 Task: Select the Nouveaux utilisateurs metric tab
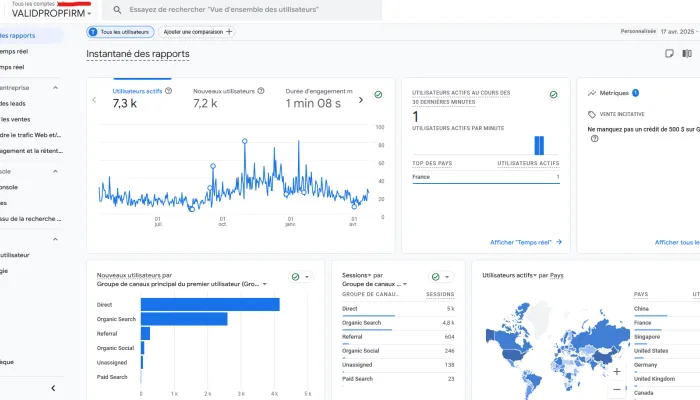point(229,98)
